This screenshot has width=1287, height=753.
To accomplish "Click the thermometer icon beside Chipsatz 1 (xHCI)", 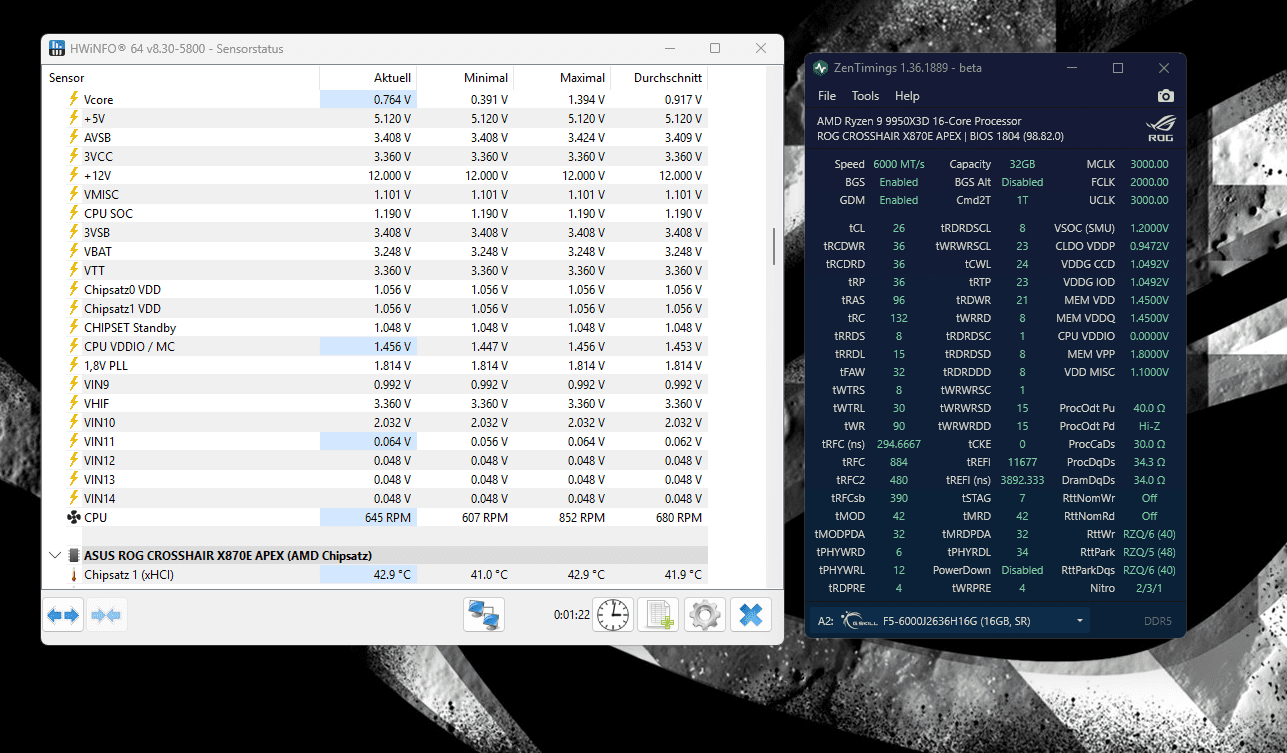I will click(x=73, y=575).
